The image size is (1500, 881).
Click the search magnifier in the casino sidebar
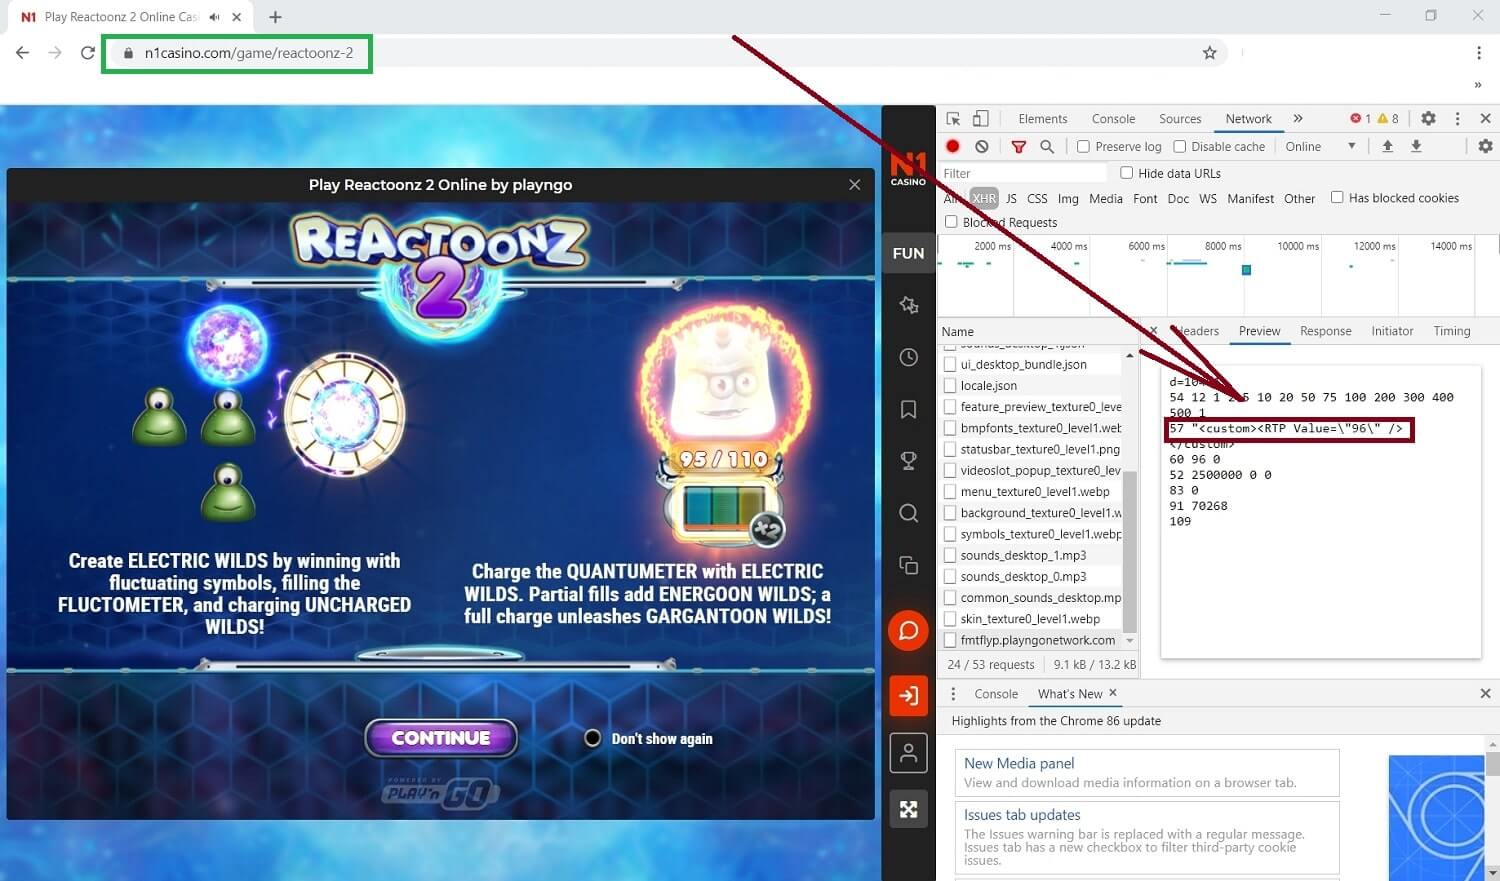[x=908, y=513]
